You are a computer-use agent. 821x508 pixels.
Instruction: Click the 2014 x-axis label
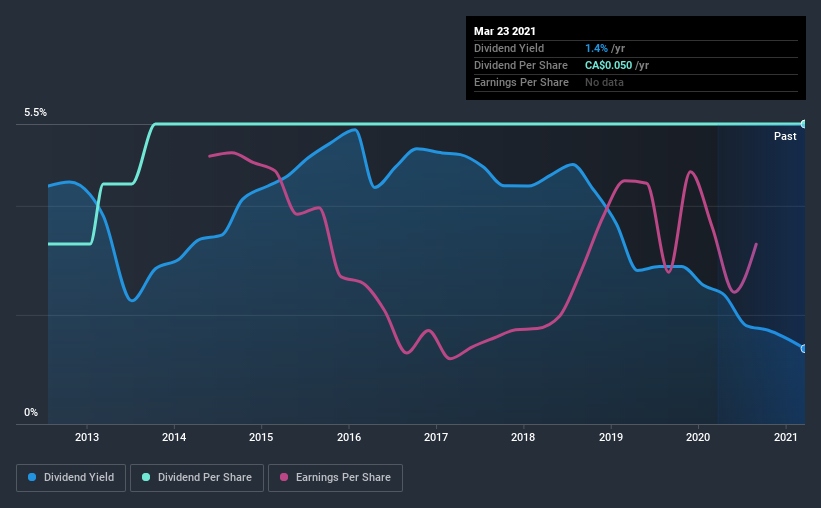tap(174, 437)
